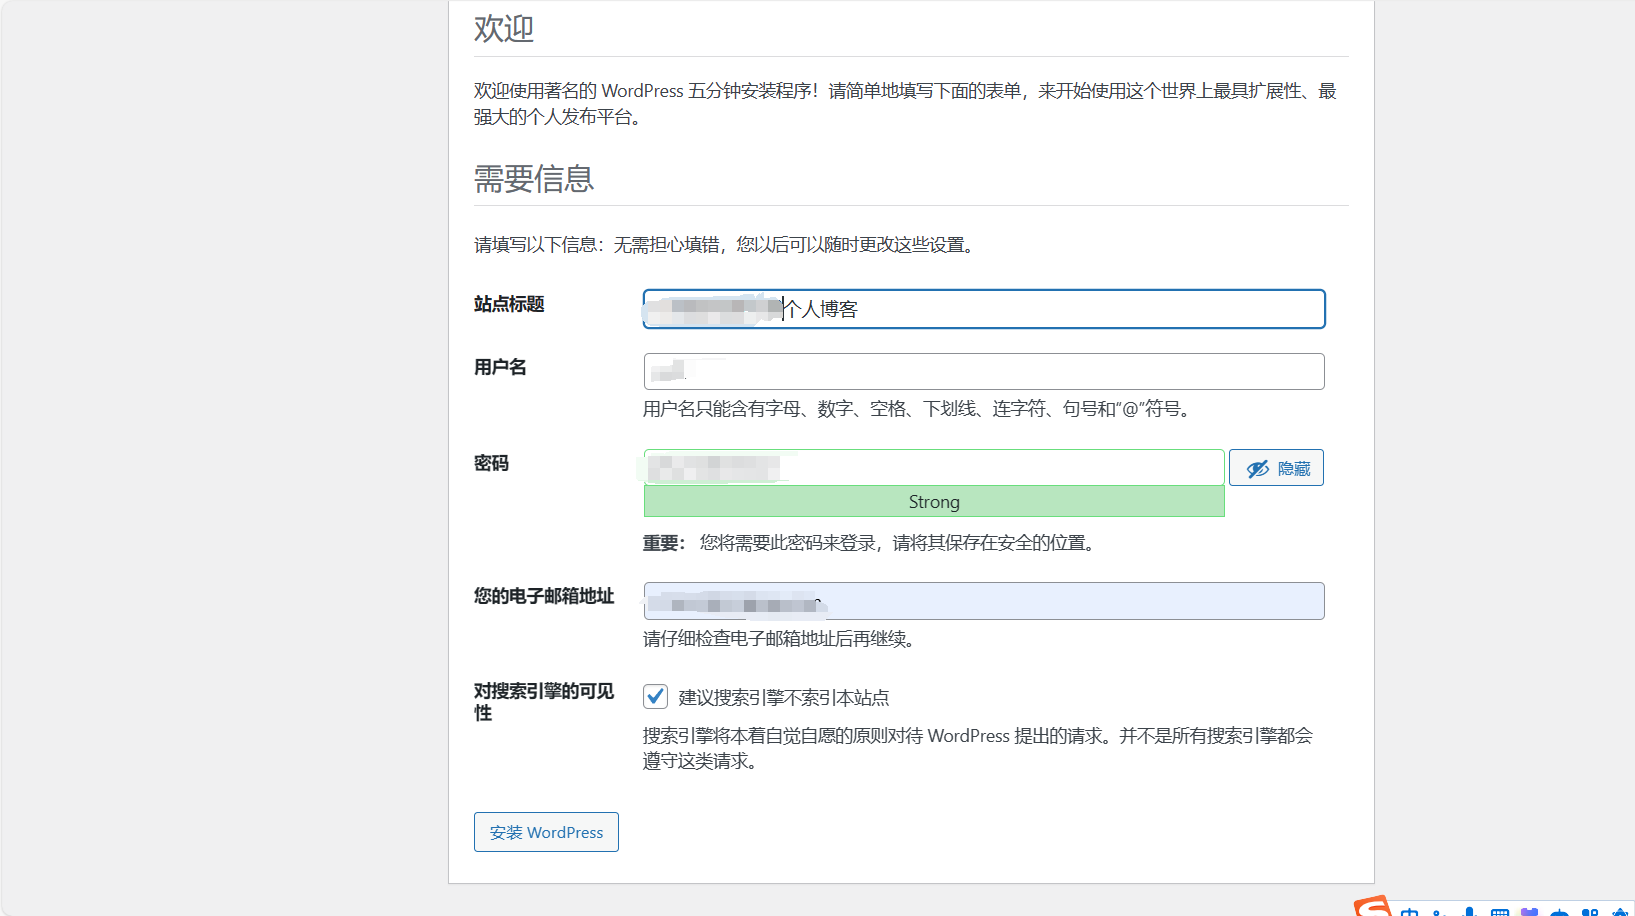Click the 对搜索引擎的可见性 label
The width and height of the screenshot is (1635, 916).
click(544, 702)
